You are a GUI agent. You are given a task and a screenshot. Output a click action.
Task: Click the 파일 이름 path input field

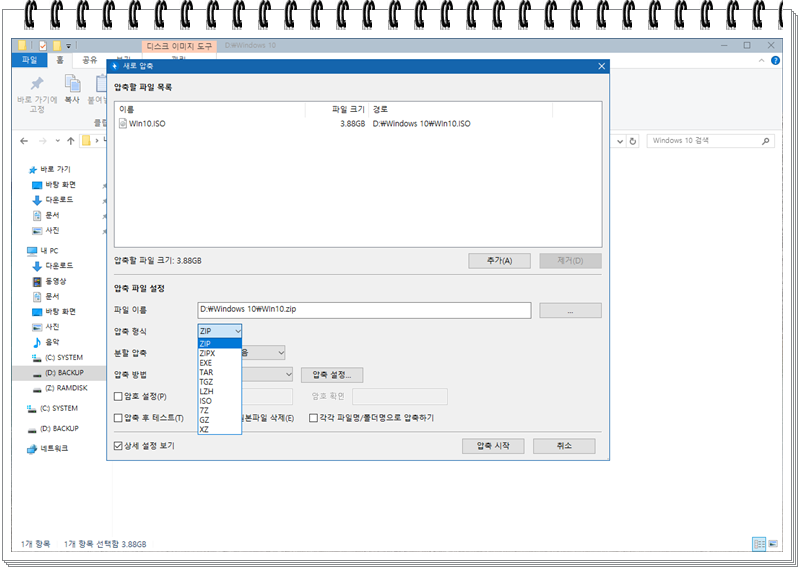(x=364, y=310)
